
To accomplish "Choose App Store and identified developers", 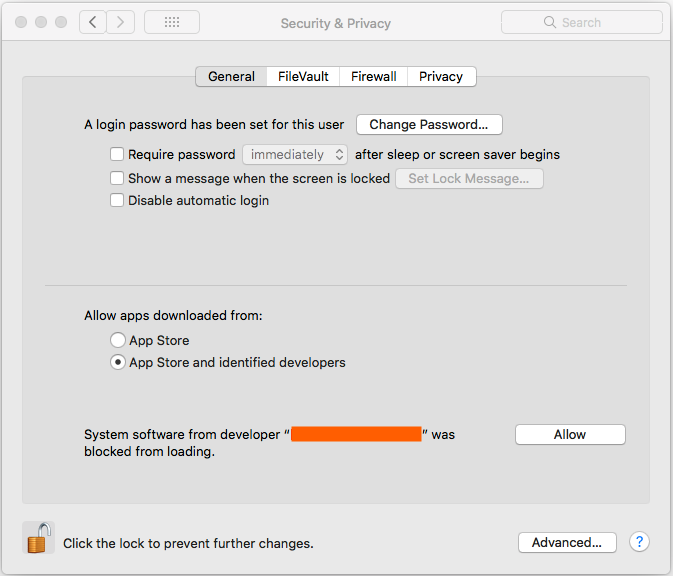I will 119,363.
